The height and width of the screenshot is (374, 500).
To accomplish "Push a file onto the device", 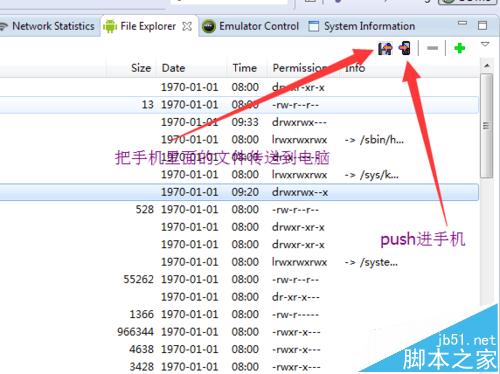I will (x=405, y=48).
